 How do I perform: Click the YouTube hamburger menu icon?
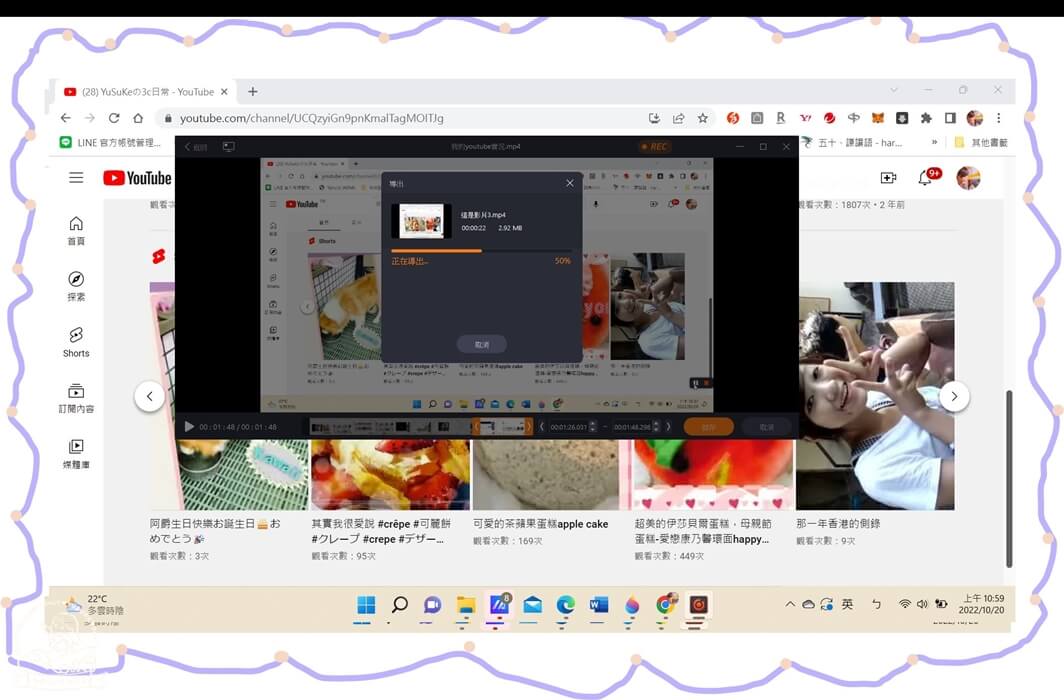pos(76,177)
